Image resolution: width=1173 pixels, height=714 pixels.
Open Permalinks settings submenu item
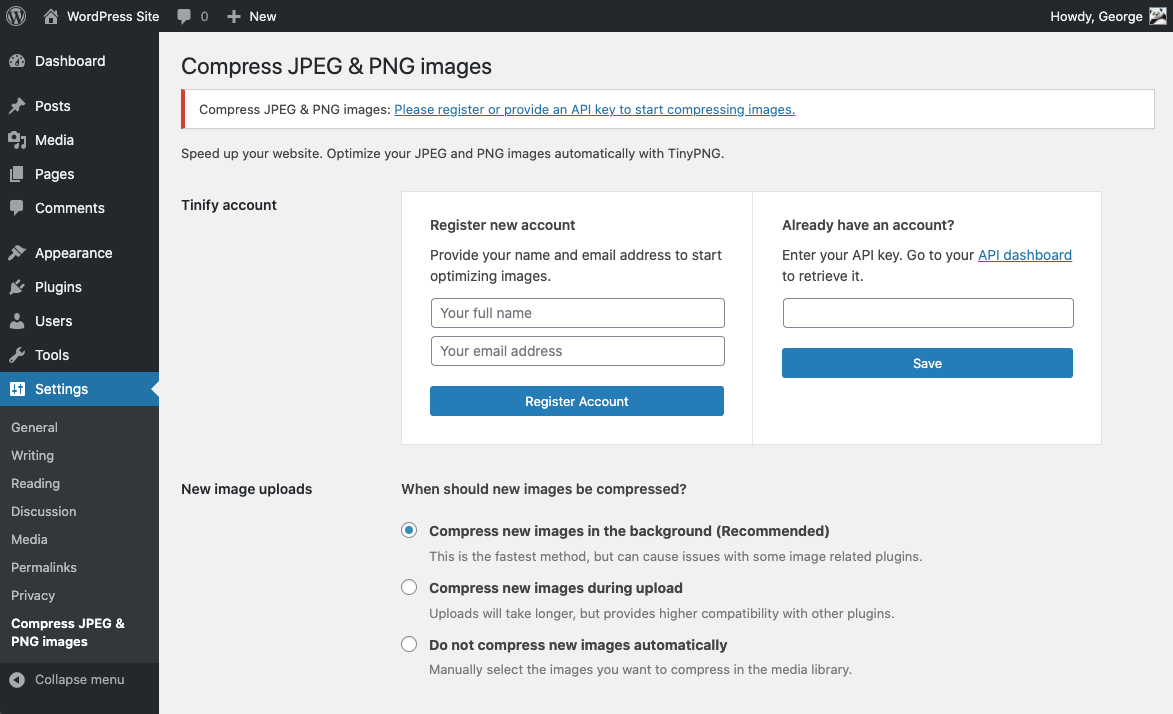[44, 567]
